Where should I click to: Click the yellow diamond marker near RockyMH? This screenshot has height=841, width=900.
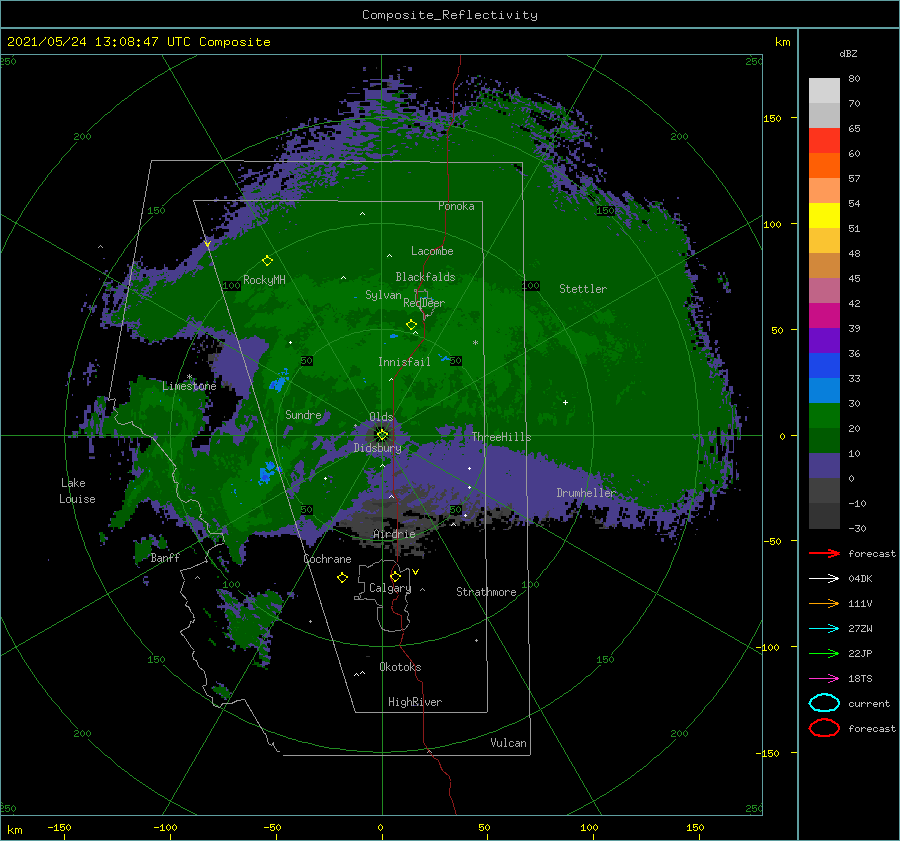(x=267, y=261)
